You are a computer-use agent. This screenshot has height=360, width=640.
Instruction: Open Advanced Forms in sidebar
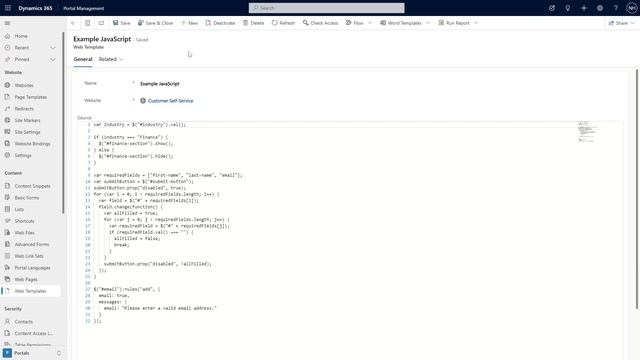(31, 244)
